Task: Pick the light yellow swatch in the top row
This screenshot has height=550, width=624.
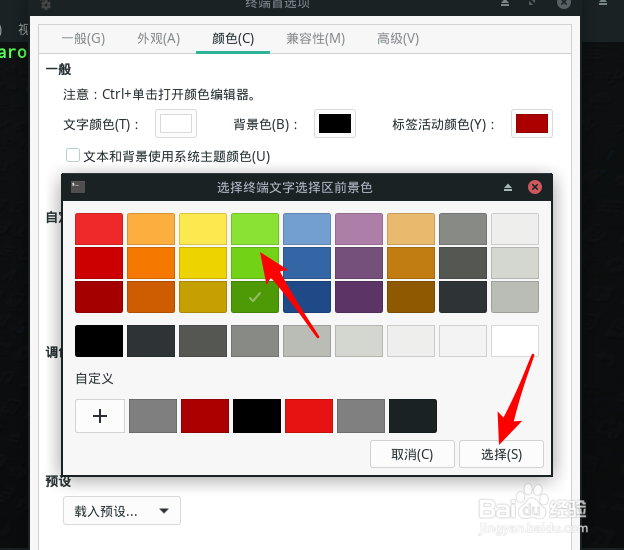Action: [203, 229]
